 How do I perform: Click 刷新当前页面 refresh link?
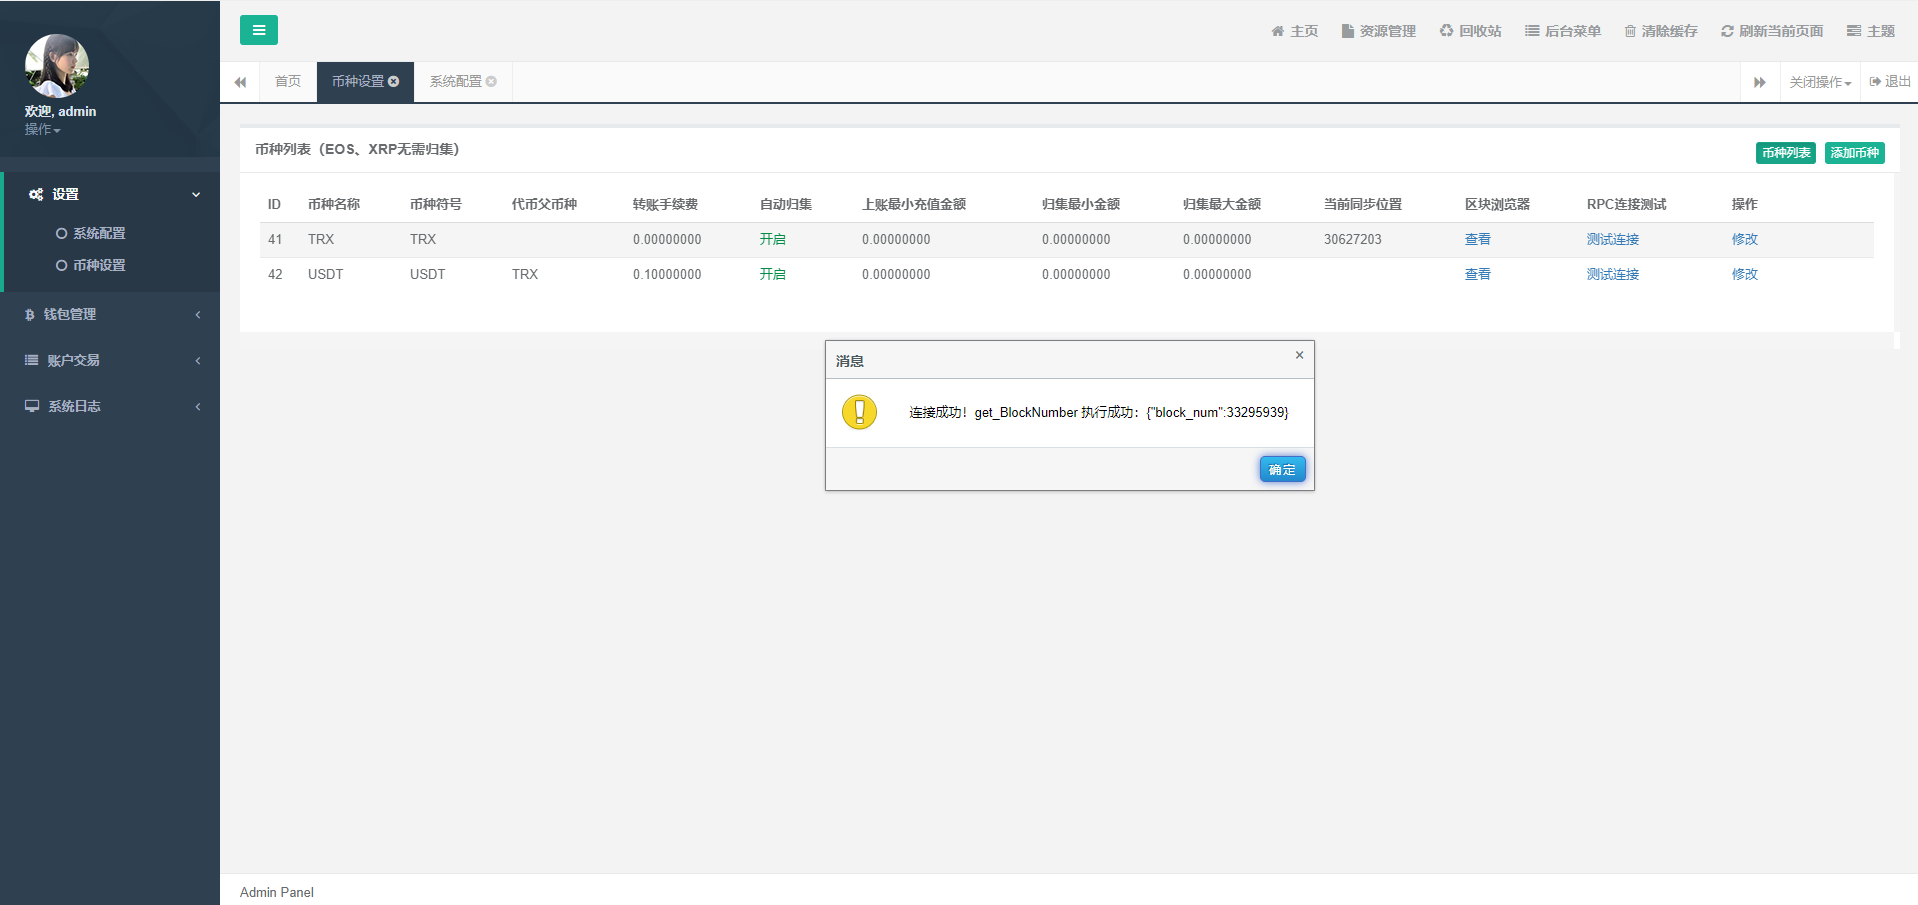[x=1772, y=31]
